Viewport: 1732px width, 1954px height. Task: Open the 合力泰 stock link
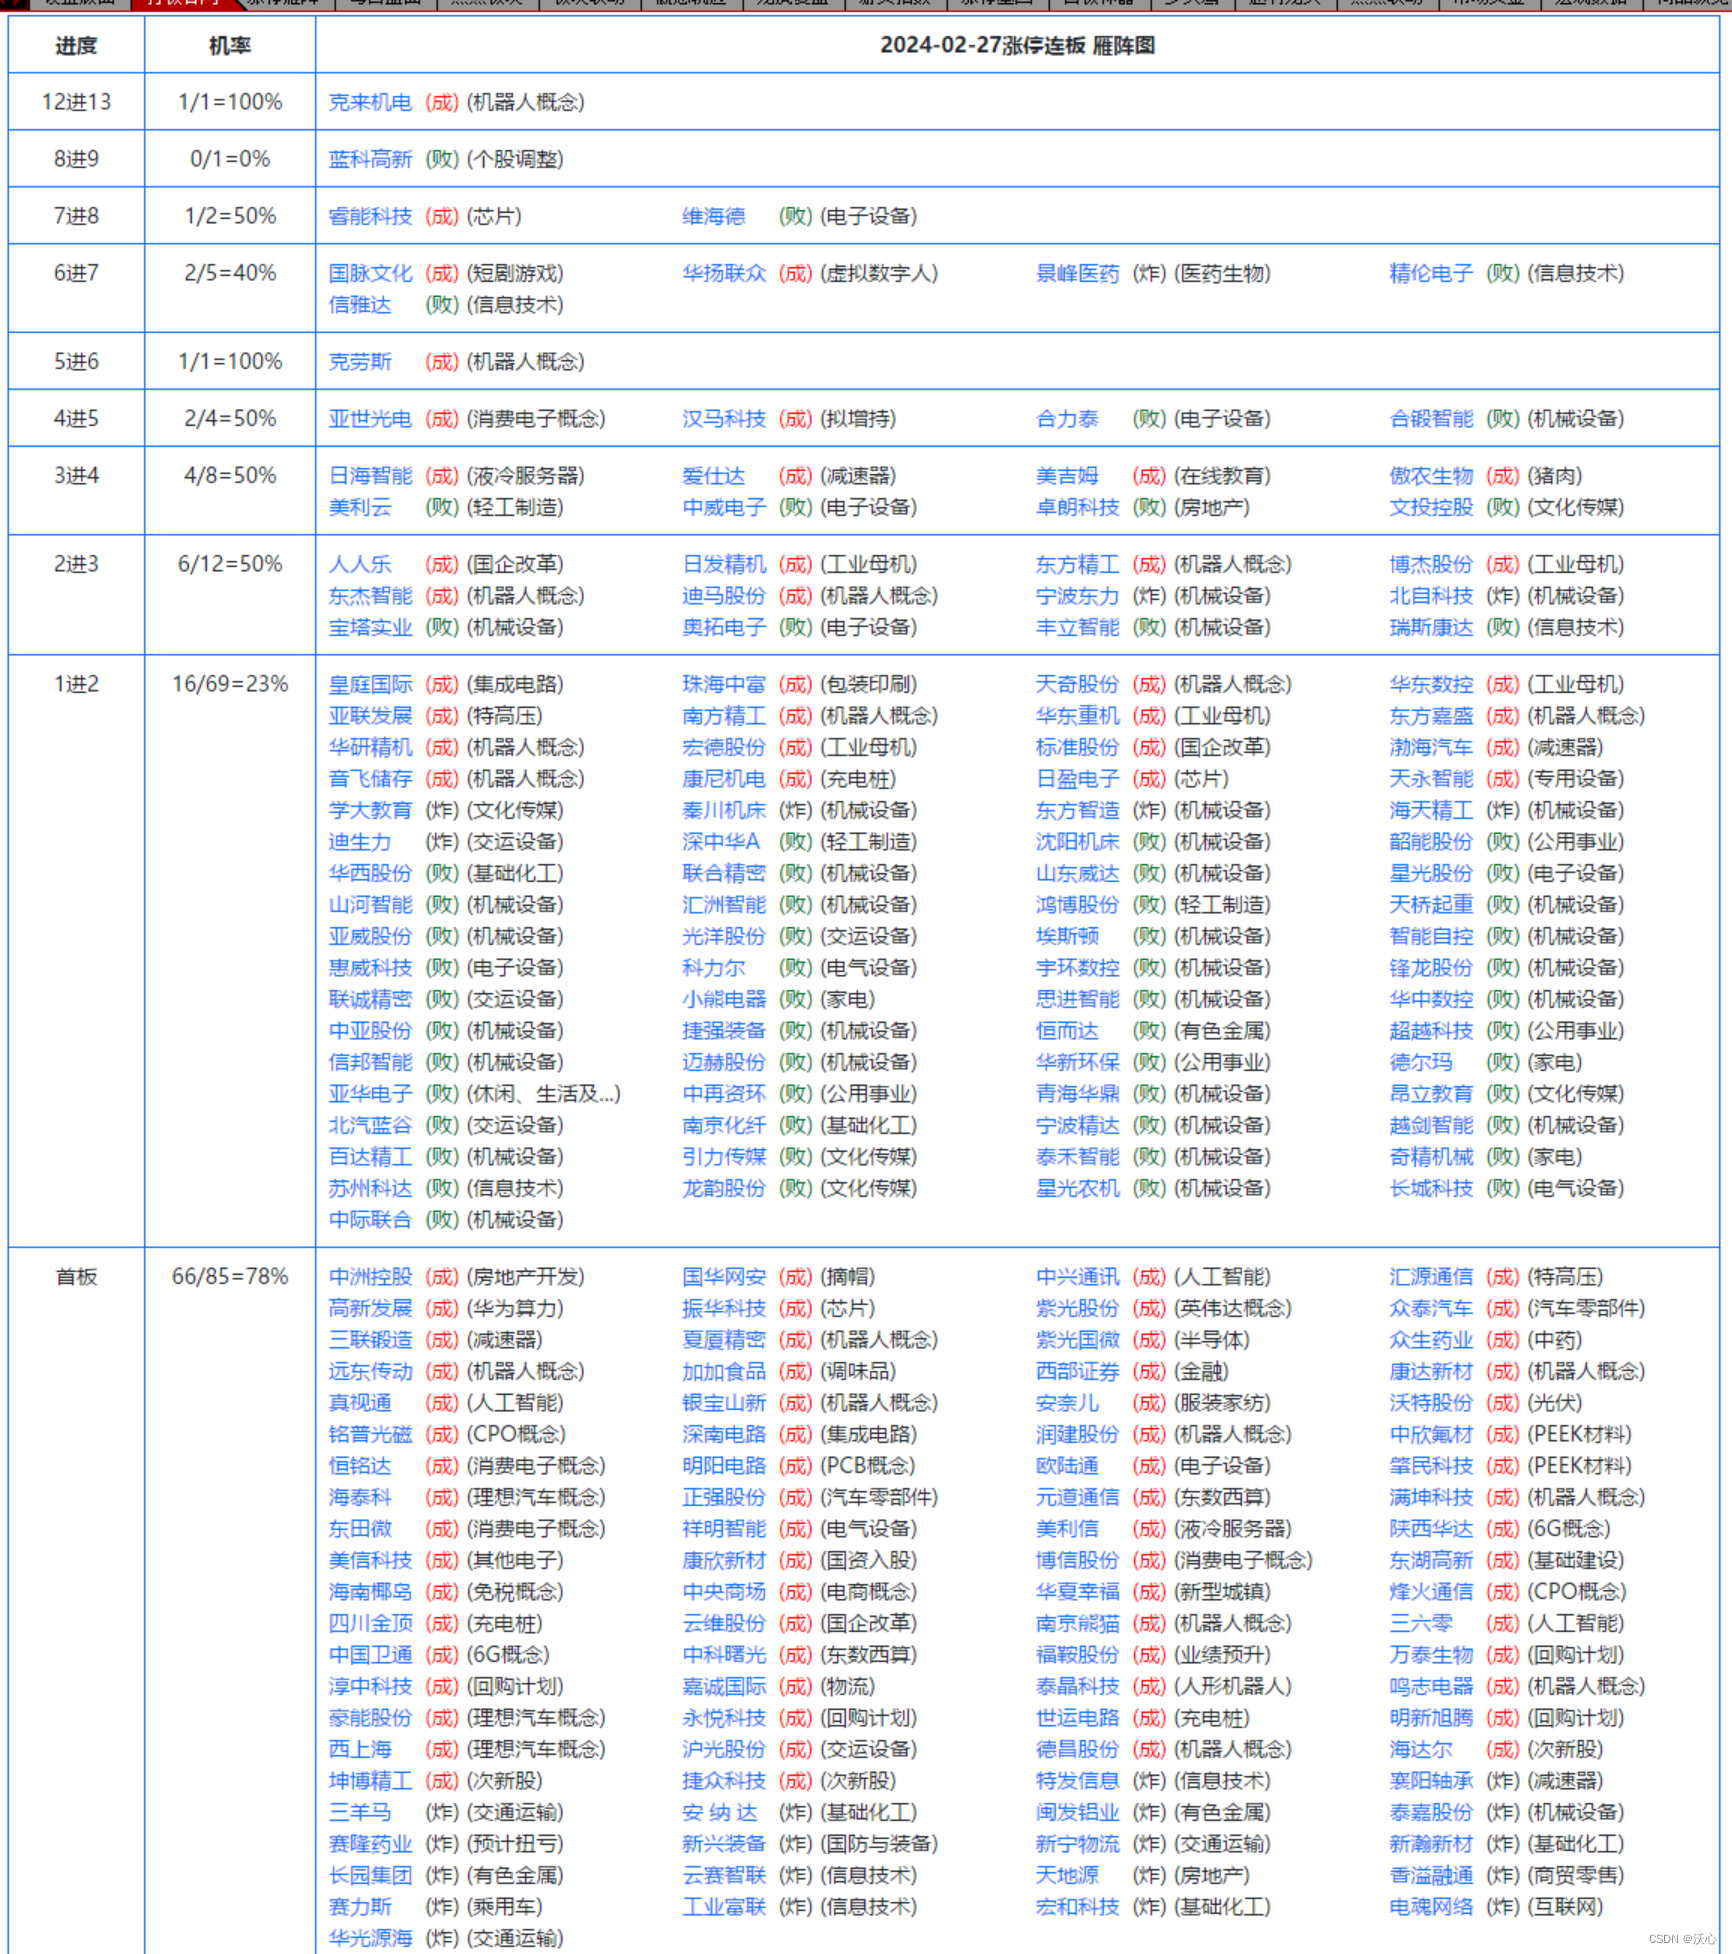[x=1067, y=418]
